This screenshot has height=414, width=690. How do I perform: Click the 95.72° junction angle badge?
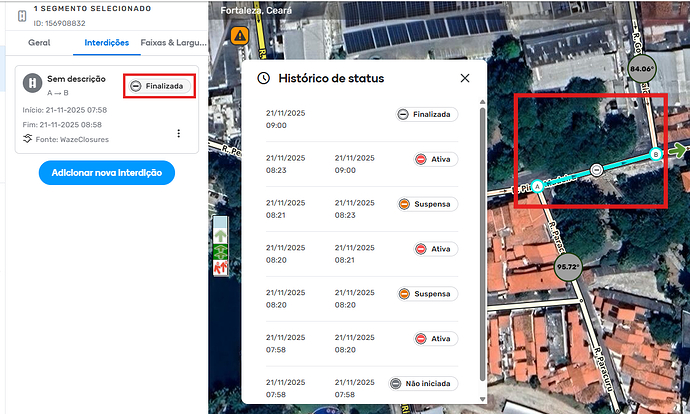point(568,267)
